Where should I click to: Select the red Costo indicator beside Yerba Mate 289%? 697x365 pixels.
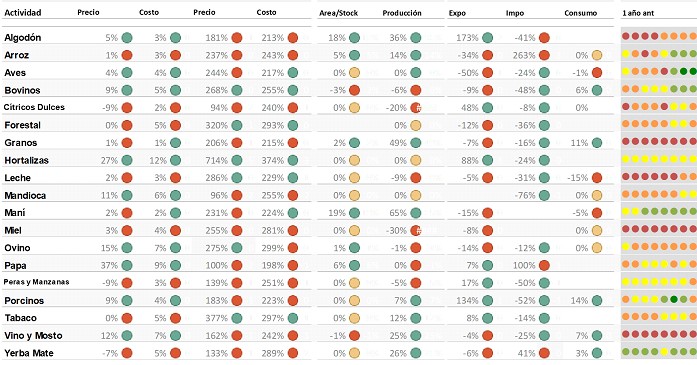[292, 353]
